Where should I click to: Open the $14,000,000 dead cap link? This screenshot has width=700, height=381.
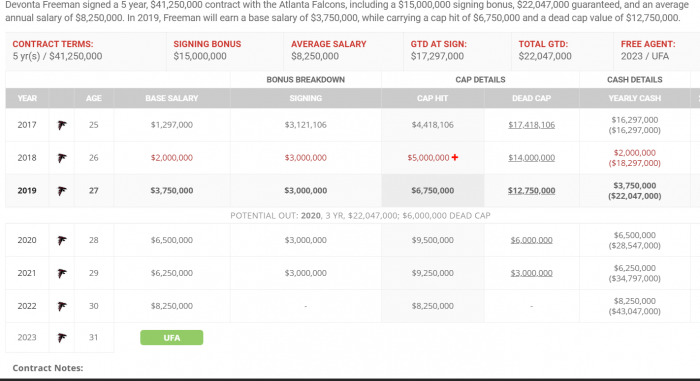pyautogui.click(x=531, y=158)
